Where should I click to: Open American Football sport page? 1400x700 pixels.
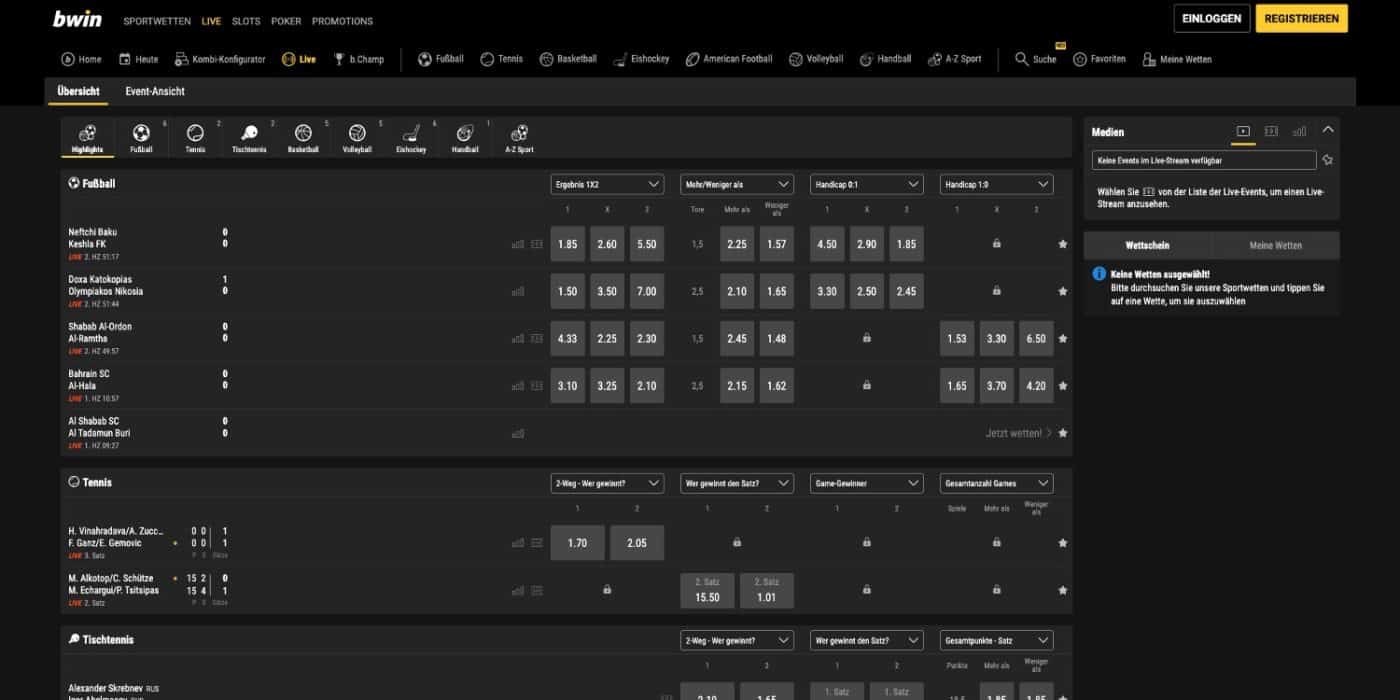[x=729, y=59]
